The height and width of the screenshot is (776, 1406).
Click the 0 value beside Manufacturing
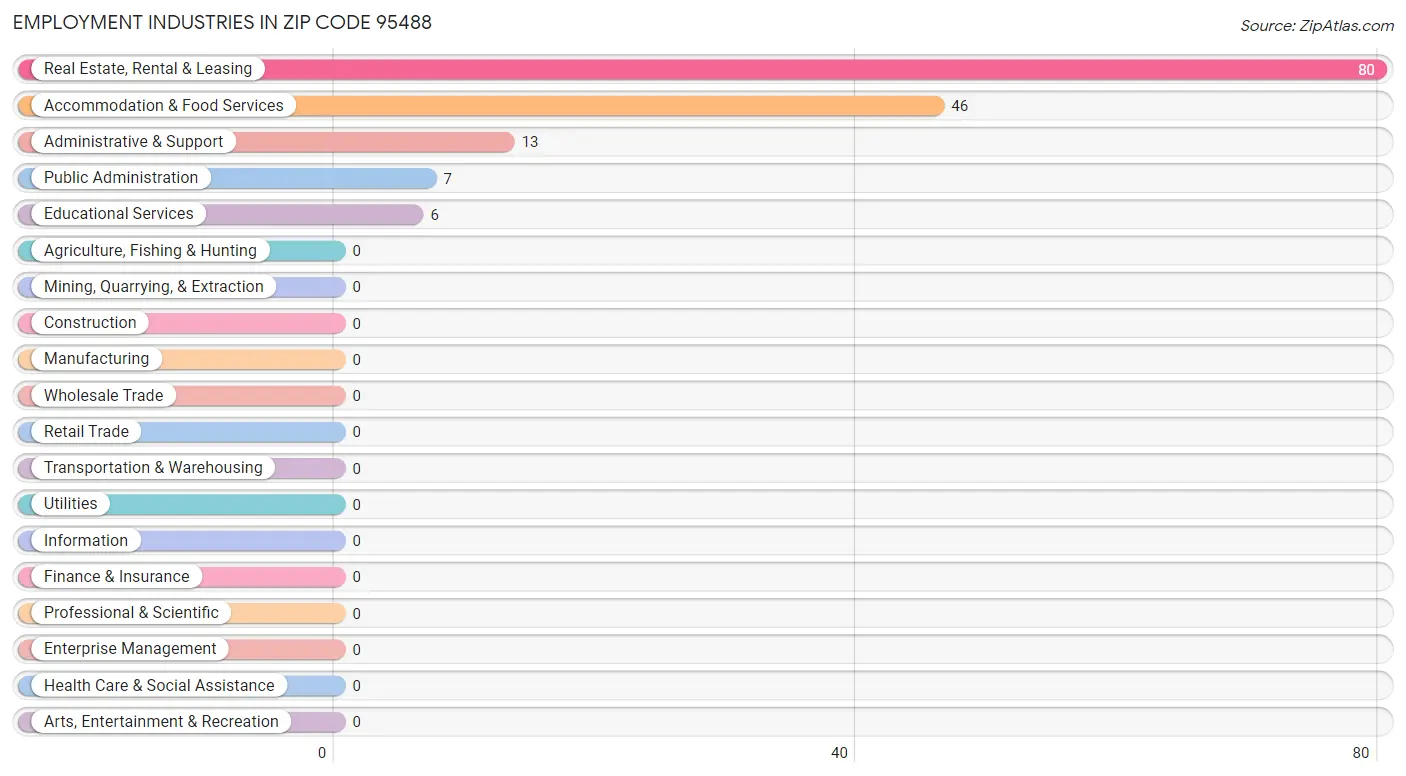[x=357, y=360]
